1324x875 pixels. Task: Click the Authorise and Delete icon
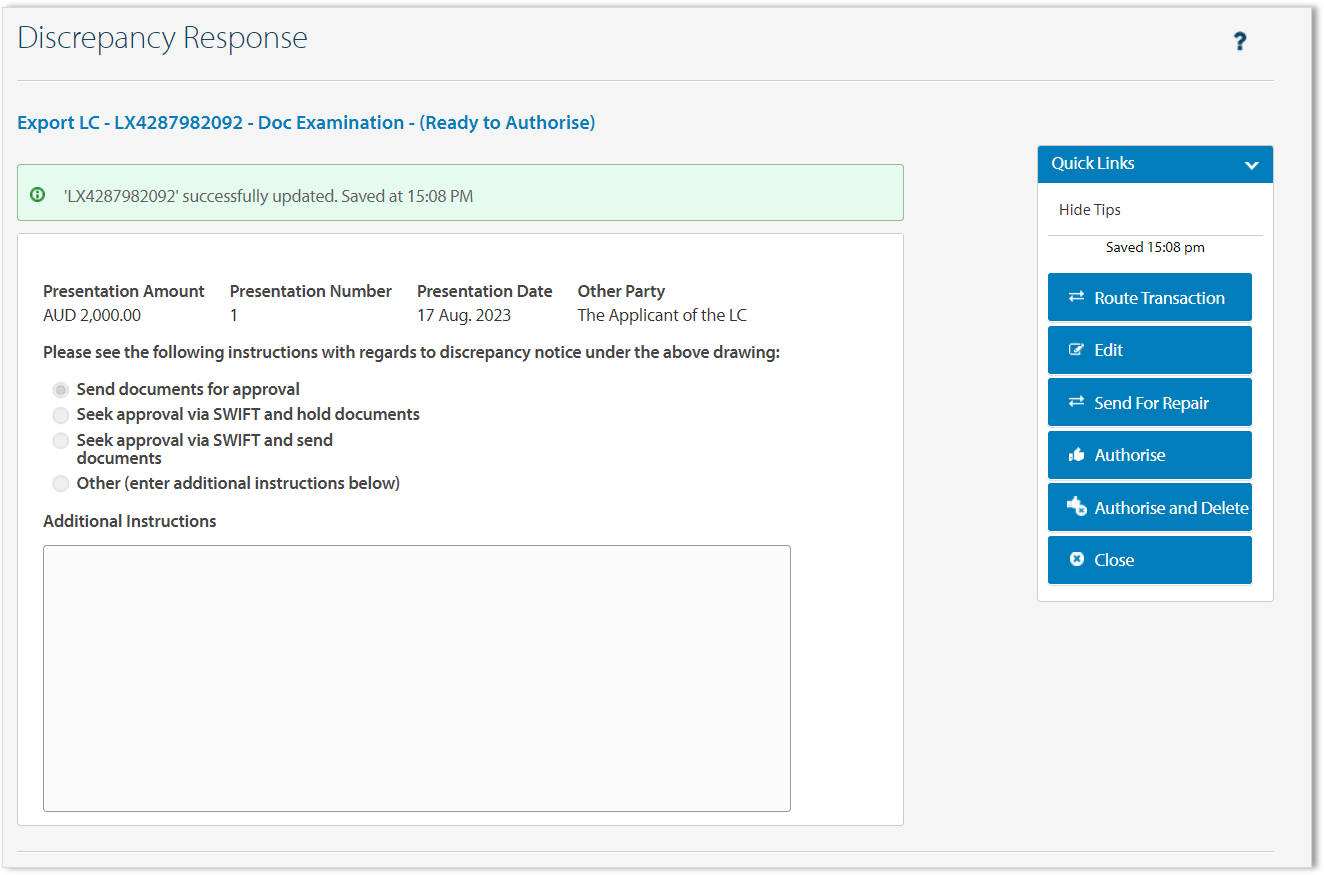click(1076, 507)
